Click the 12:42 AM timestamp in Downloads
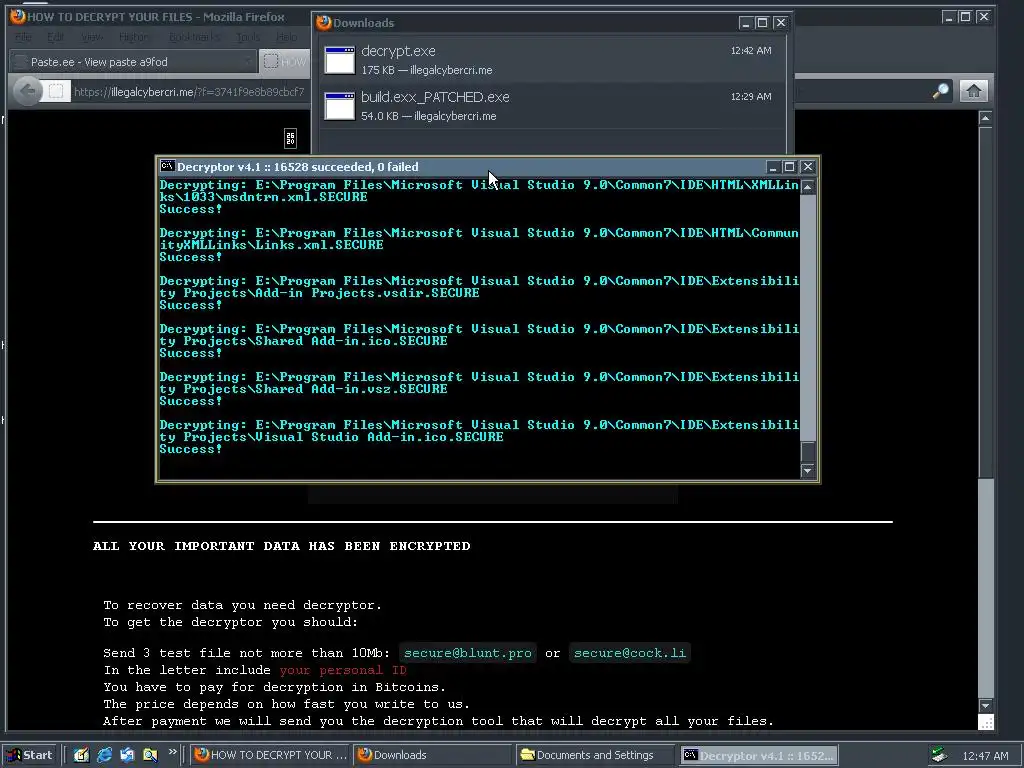 click(x=751, y=50)
